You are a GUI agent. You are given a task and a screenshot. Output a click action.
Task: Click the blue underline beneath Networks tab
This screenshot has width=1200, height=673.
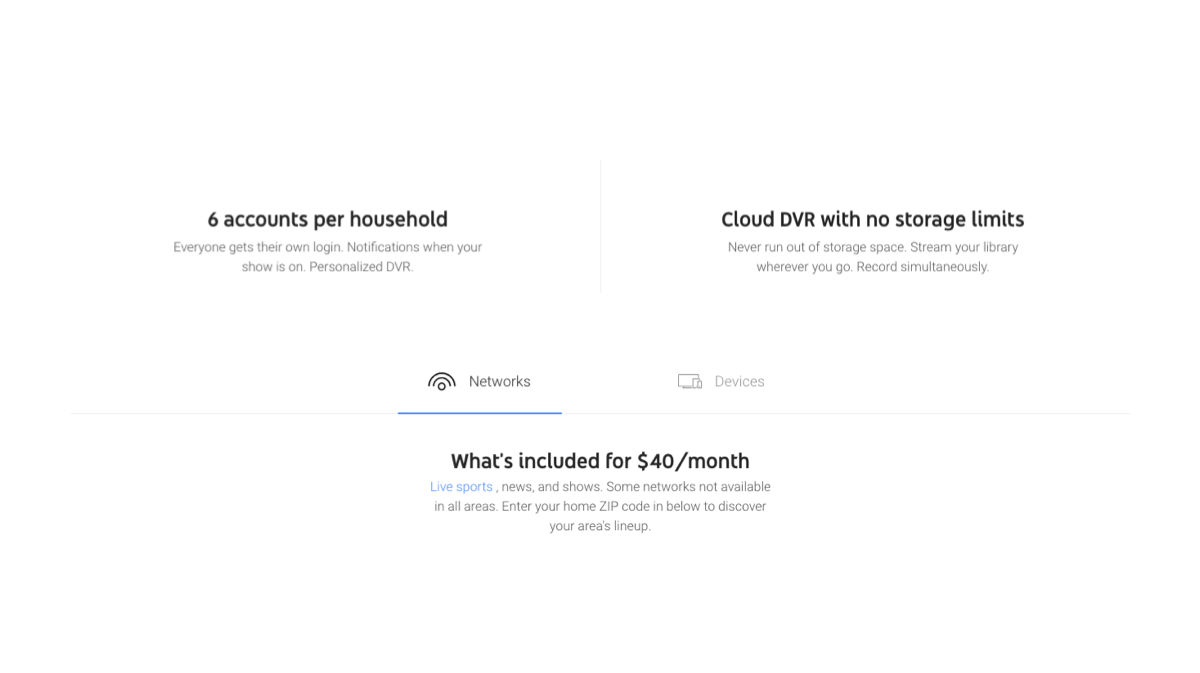[480, 412]
